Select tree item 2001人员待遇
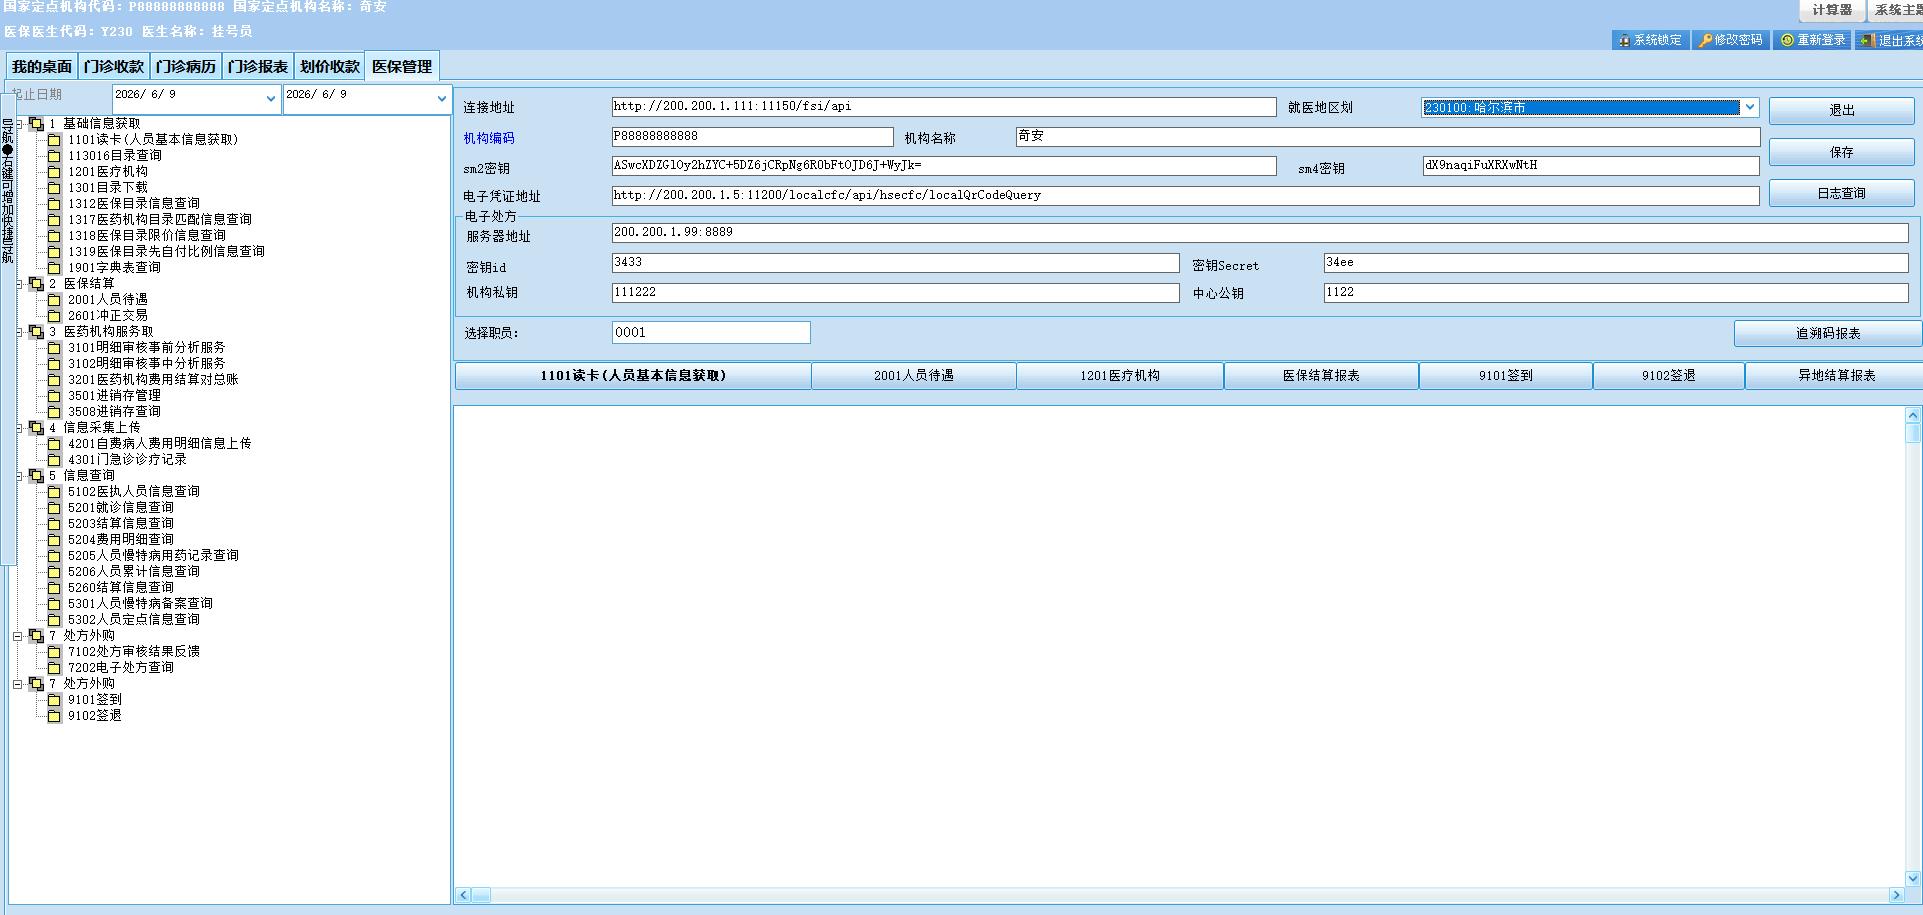This screenshot has height=915, width=1923. [107, 300]
